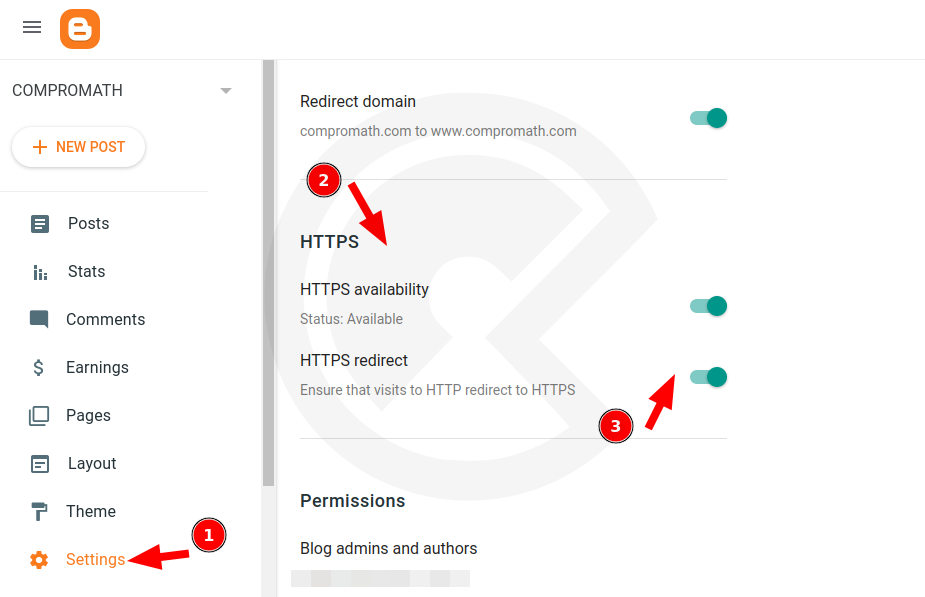Open Theme using the paint roller icon
This screenshot has height=597, width=925.
[x=39, y=511]
